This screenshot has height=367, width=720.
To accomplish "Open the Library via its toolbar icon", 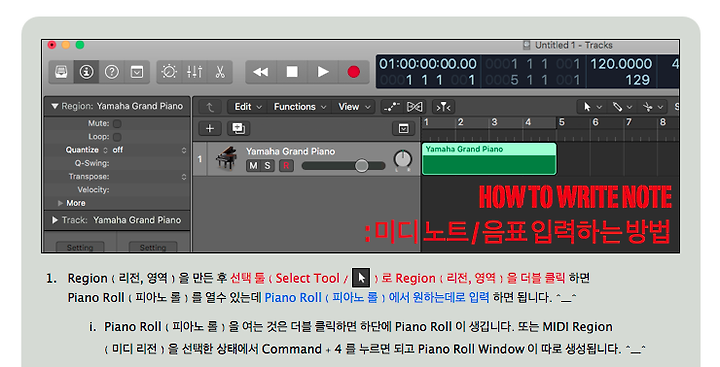I will (x=62, y=72).
